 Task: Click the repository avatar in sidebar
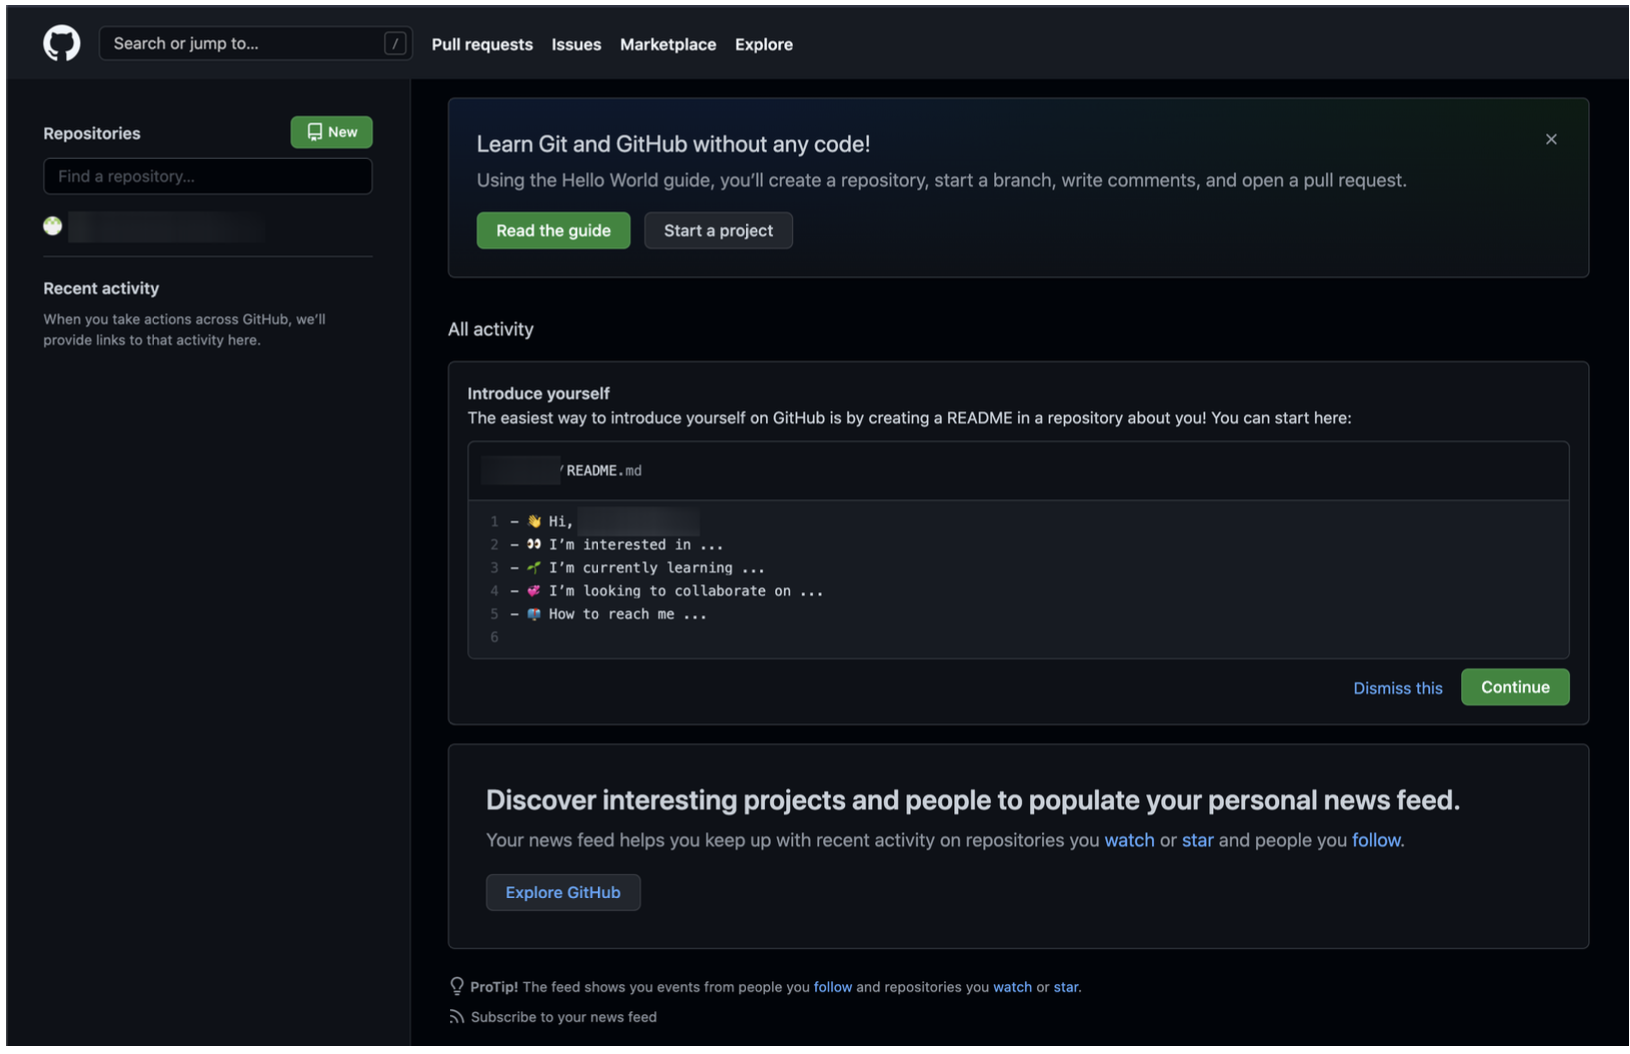[53, 226]
